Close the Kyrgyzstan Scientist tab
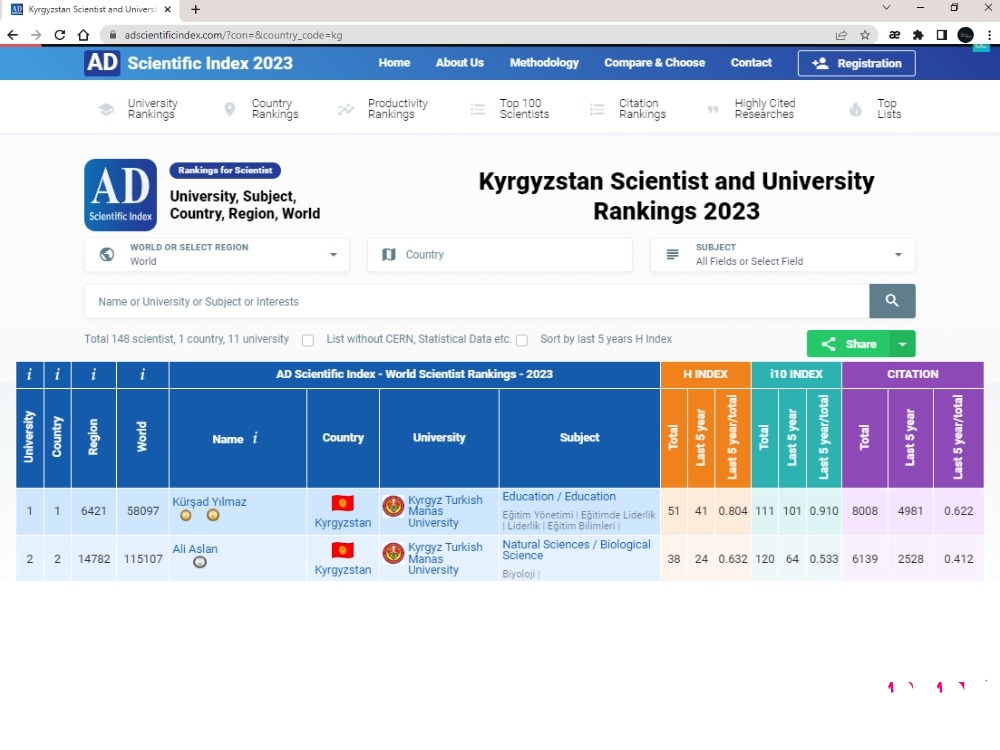Viewport: 1000px width, 750px height. pos(168,10)
